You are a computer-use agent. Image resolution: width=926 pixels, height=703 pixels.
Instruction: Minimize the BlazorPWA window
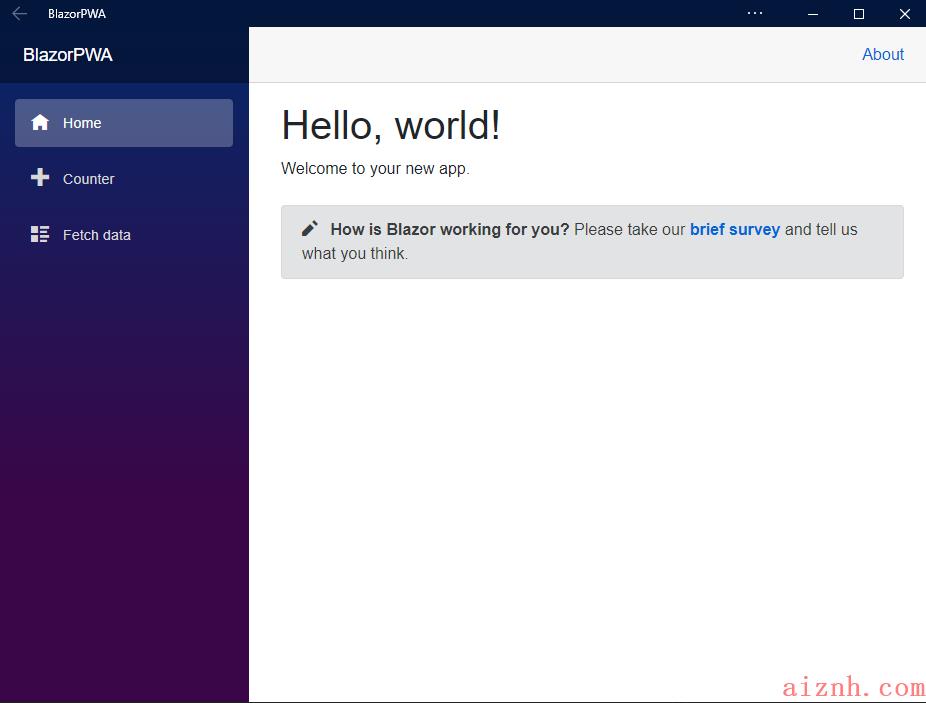pos(813,14)
